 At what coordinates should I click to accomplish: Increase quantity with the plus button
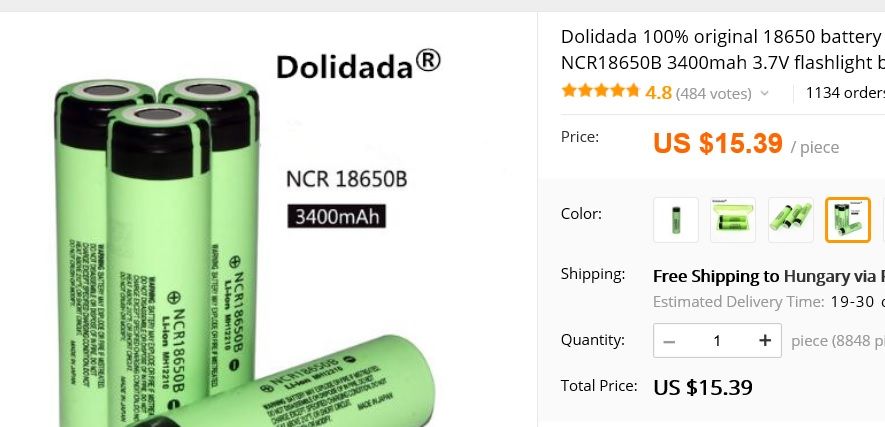pos(765,341)
